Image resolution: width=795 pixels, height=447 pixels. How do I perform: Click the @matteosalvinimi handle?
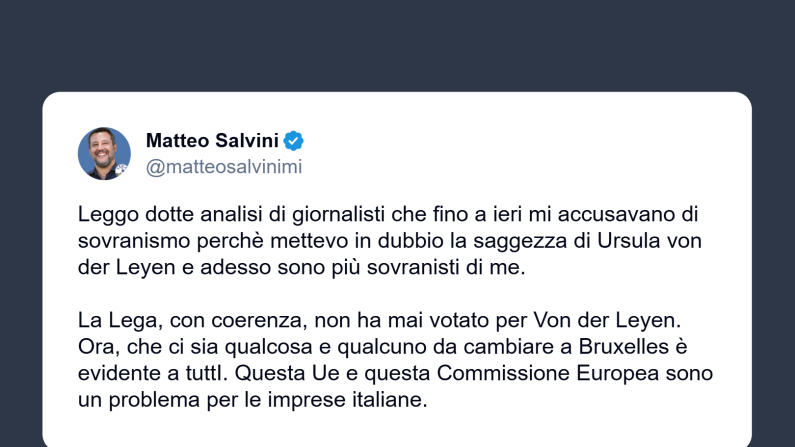pyautogui.click(x=223, y=167)
